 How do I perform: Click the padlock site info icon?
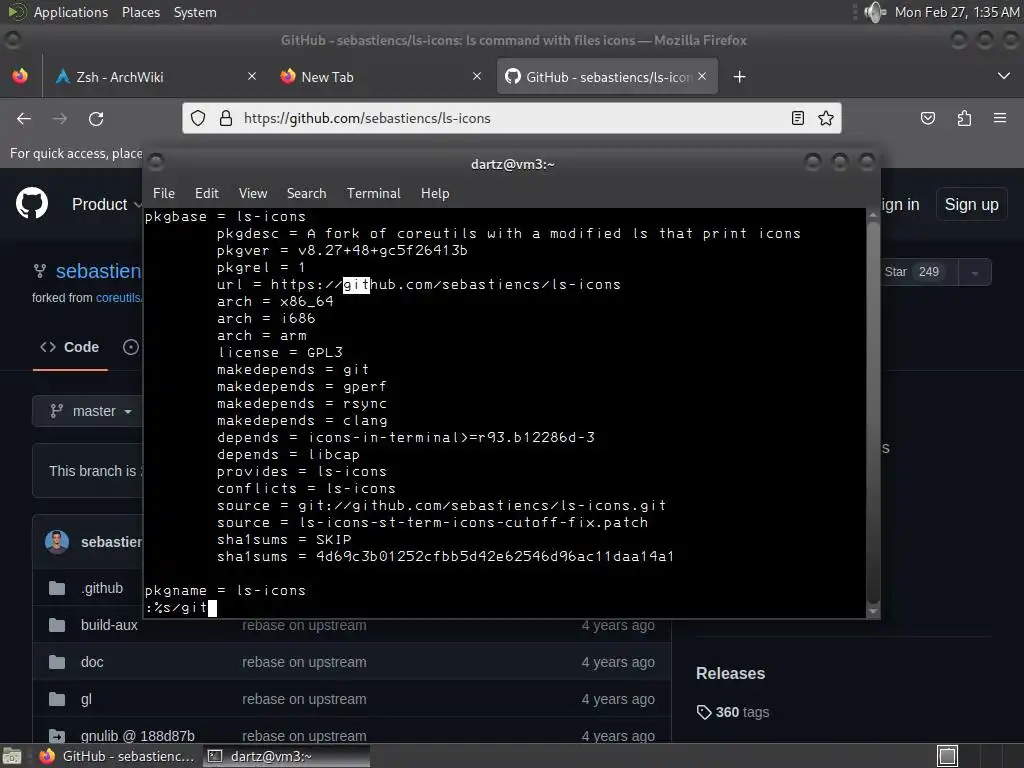[x=225, y=118]
